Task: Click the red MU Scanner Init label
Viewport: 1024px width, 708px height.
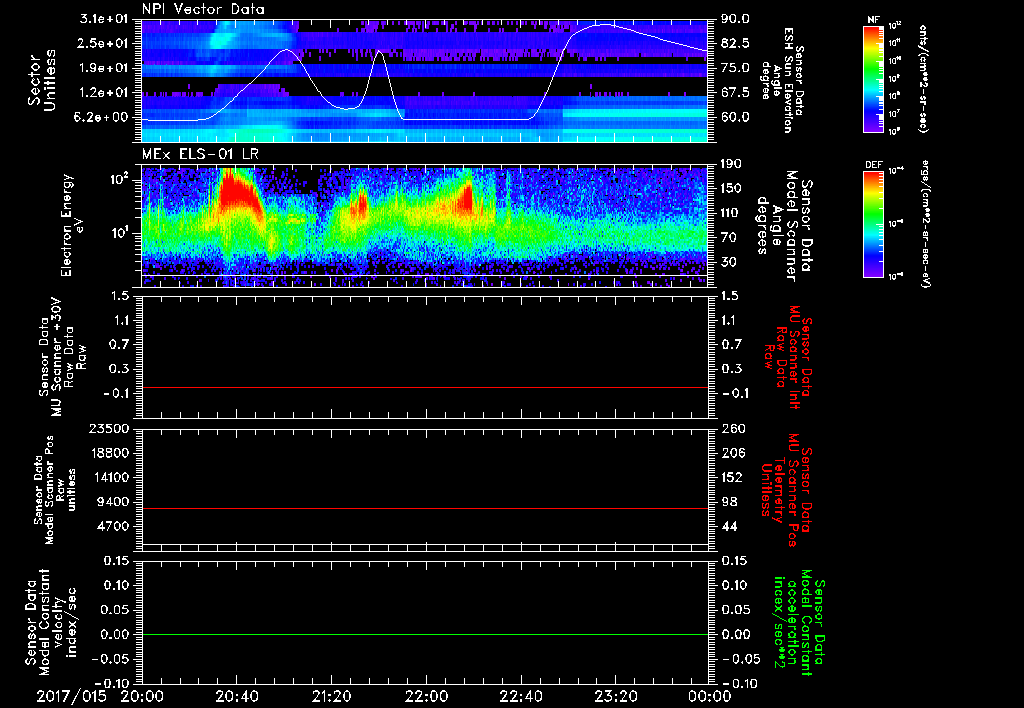Action: (x=788, y=357)
